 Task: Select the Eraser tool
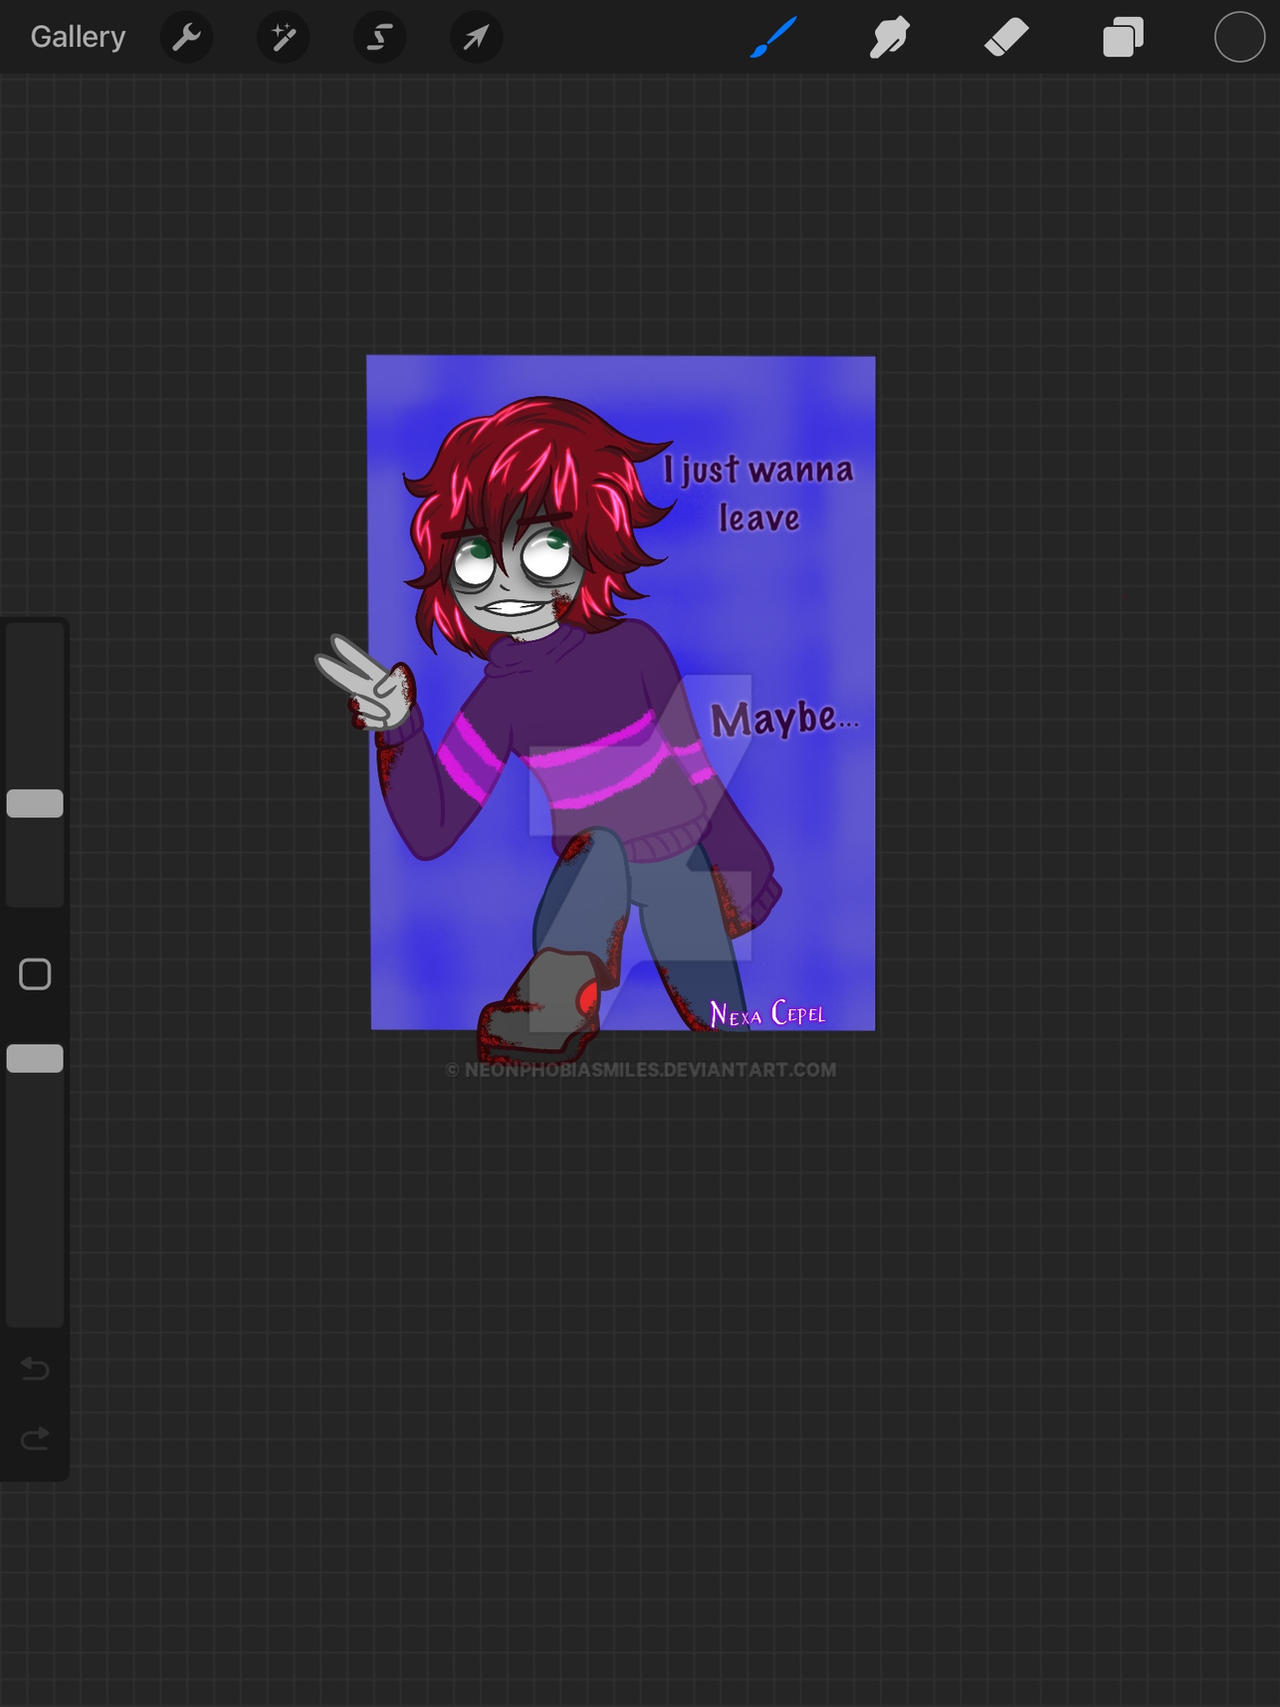1006,38
